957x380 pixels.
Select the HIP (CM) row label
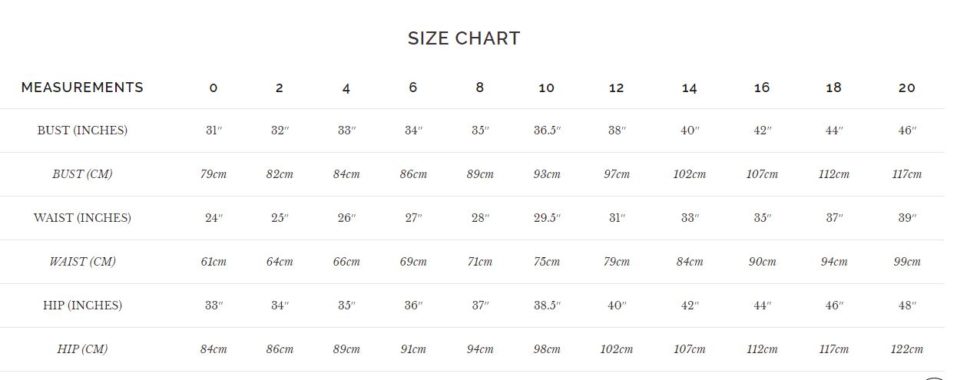click(x=82, y=350)
